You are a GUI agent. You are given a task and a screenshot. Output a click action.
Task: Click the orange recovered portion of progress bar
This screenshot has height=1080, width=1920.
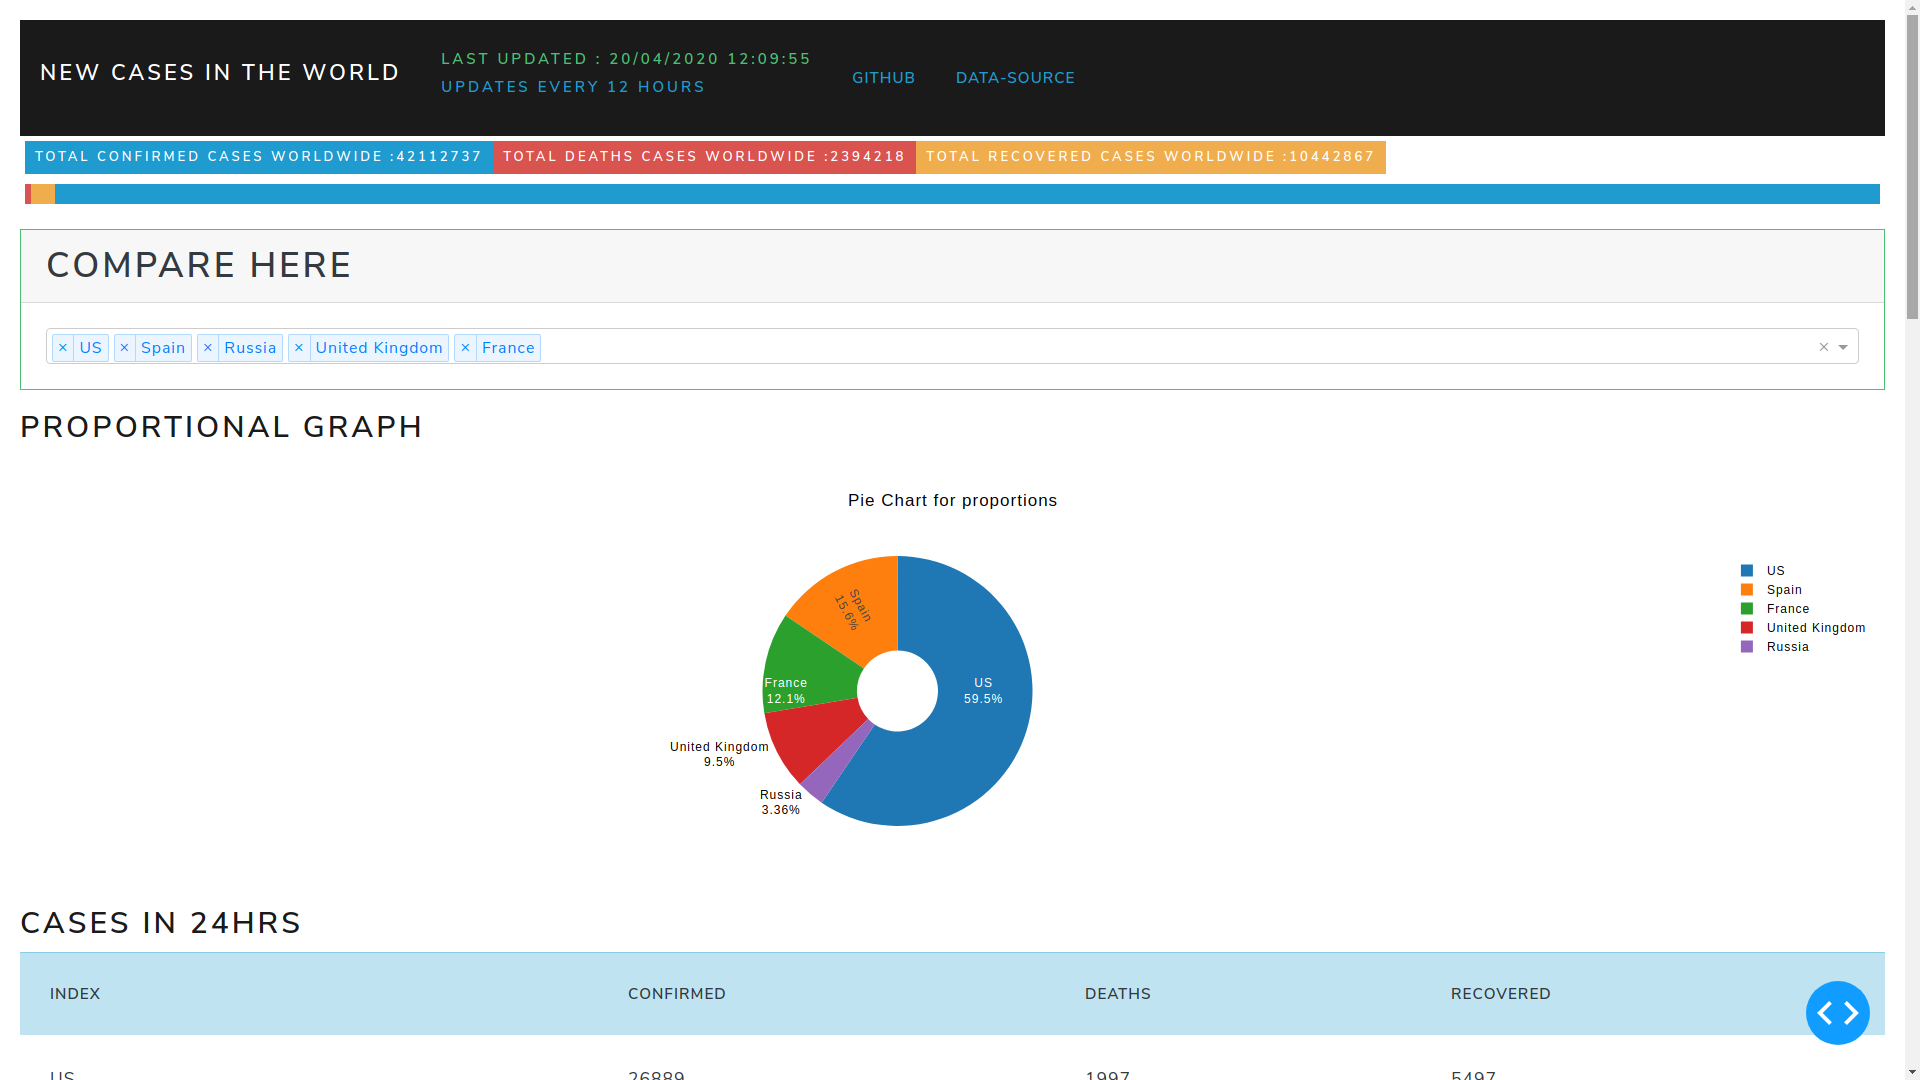(43, 194)
